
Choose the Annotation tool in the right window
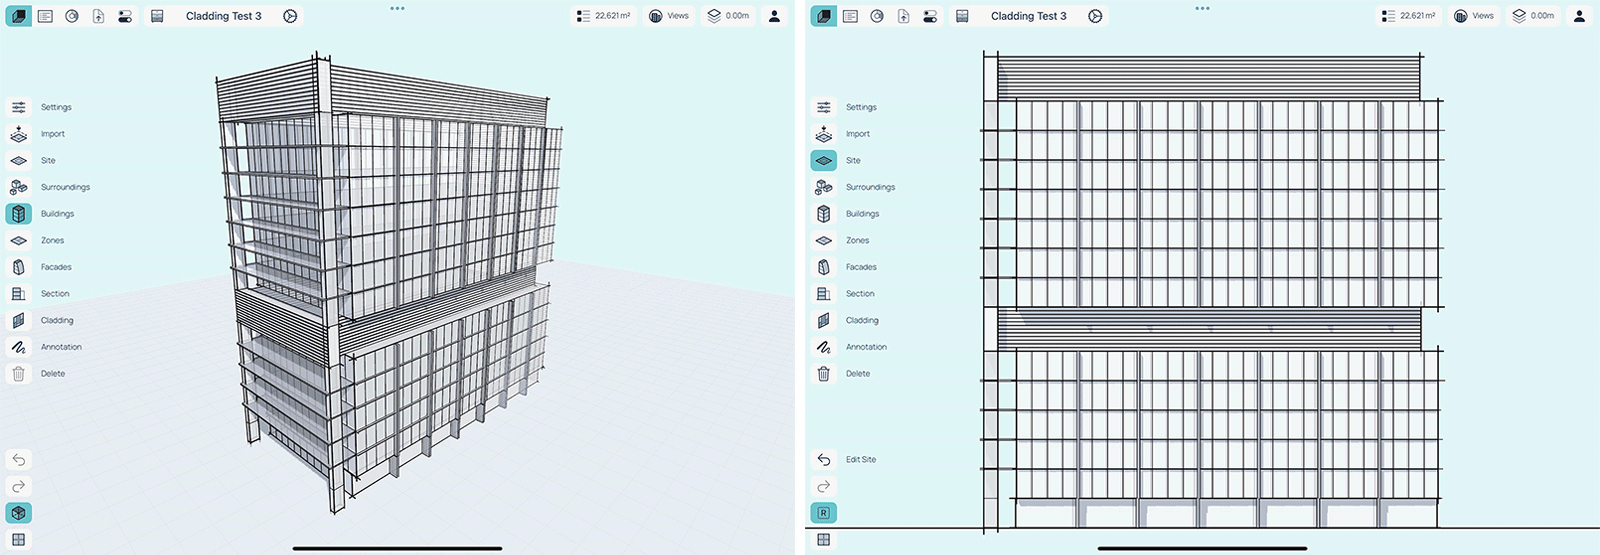[x=824, y=347]
